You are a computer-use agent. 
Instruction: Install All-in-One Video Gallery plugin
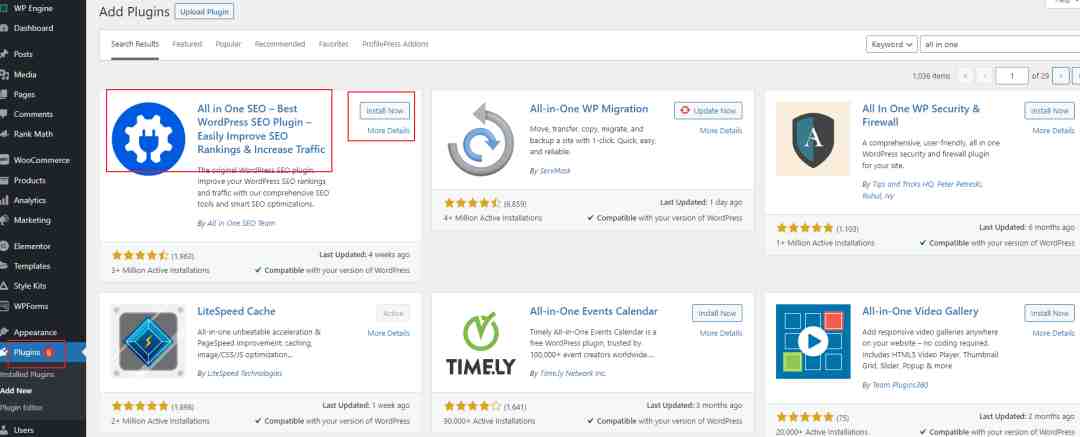pyautogui.click(x=1050, y=313)
